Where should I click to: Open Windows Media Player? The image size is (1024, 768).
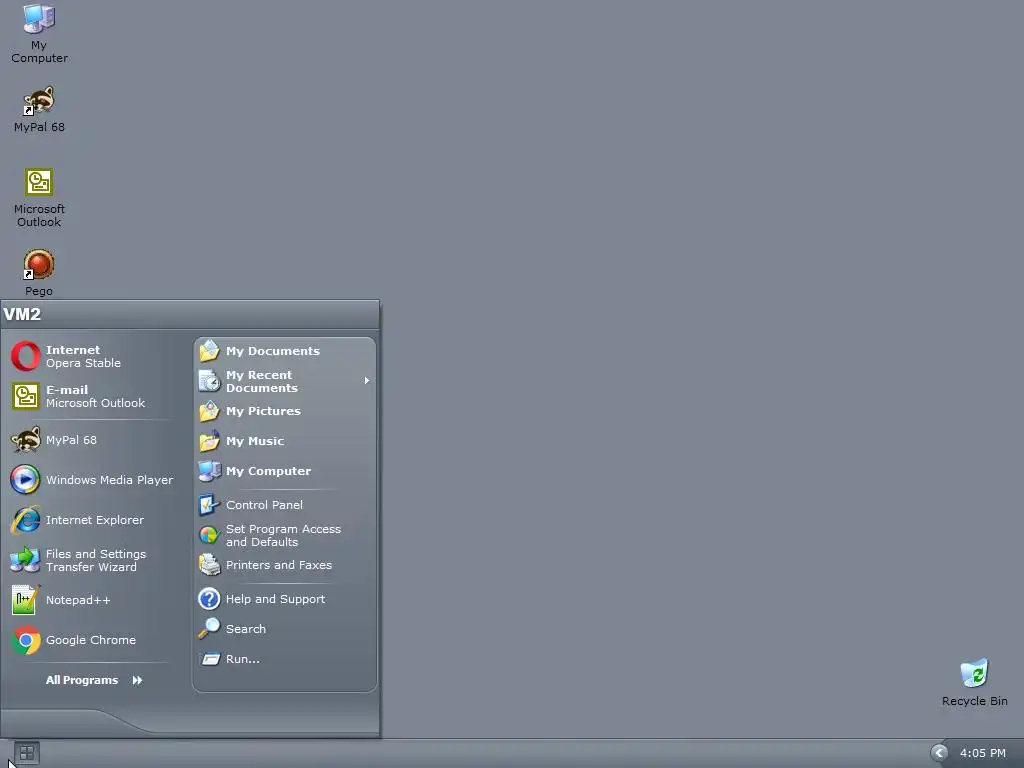[x=91, y=480]
